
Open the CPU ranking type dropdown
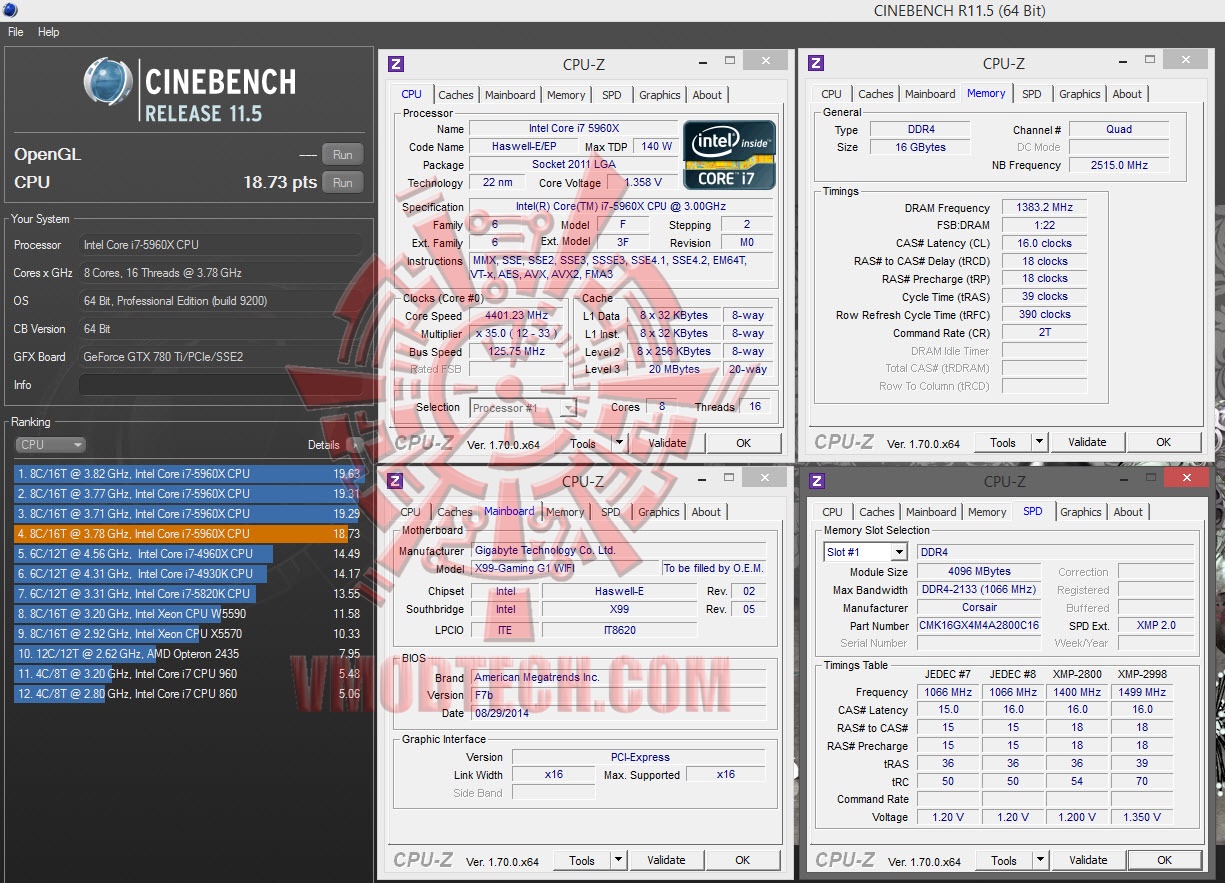coord(50,445)
